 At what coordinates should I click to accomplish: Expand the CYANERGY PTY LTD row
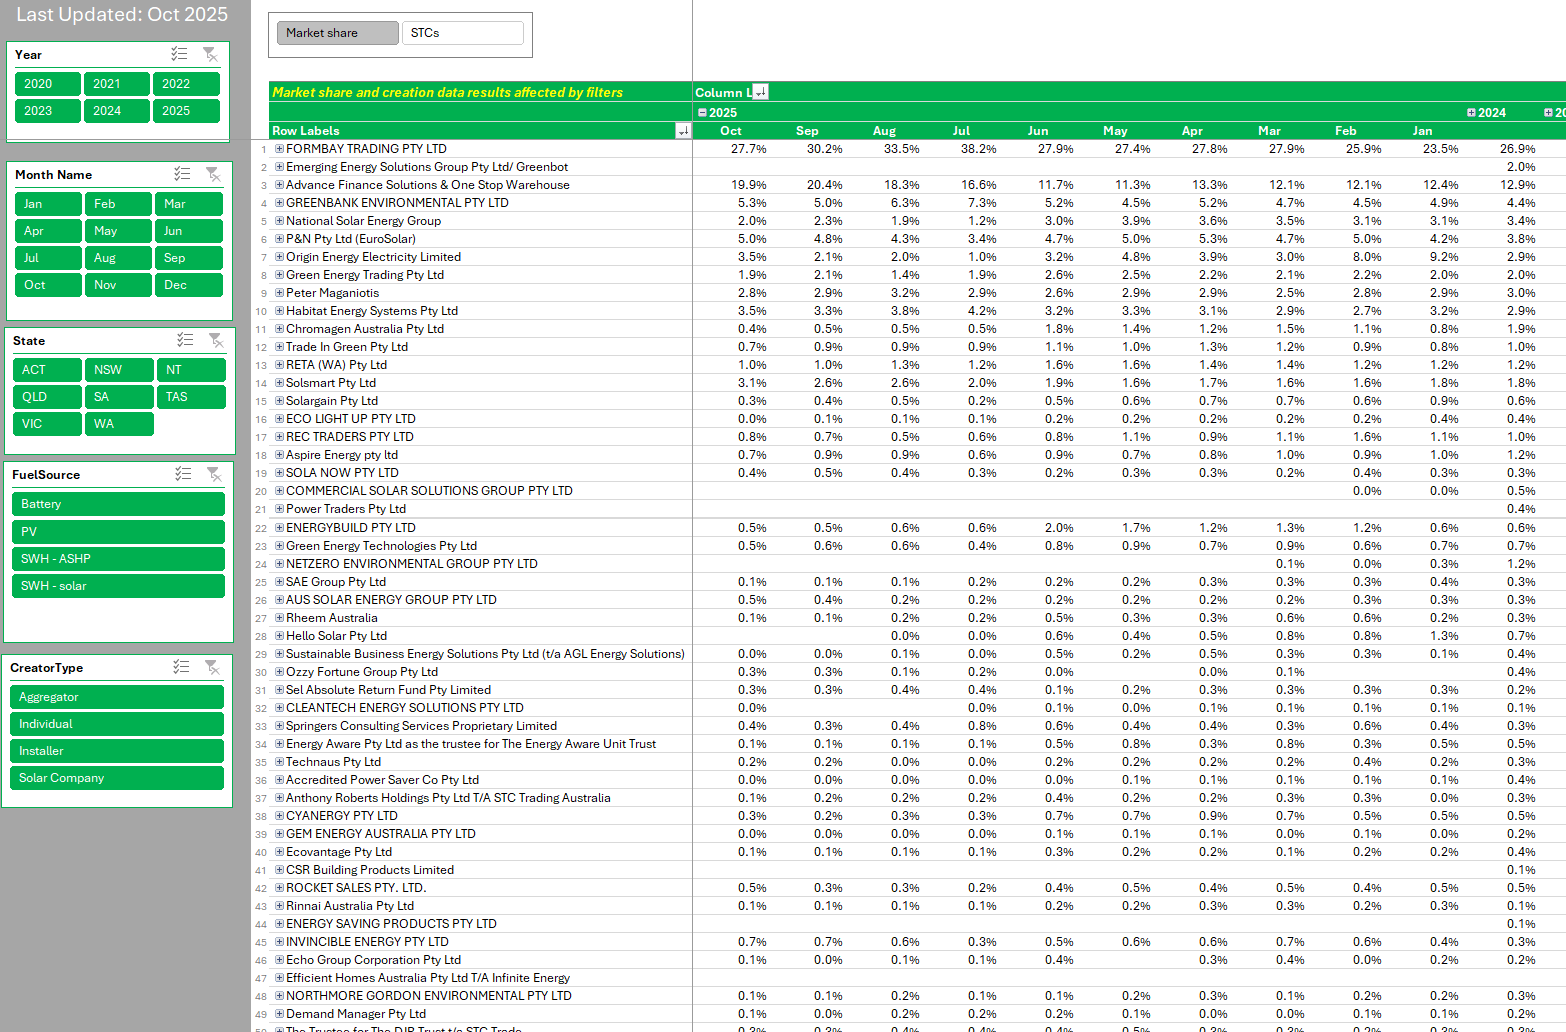280,816
